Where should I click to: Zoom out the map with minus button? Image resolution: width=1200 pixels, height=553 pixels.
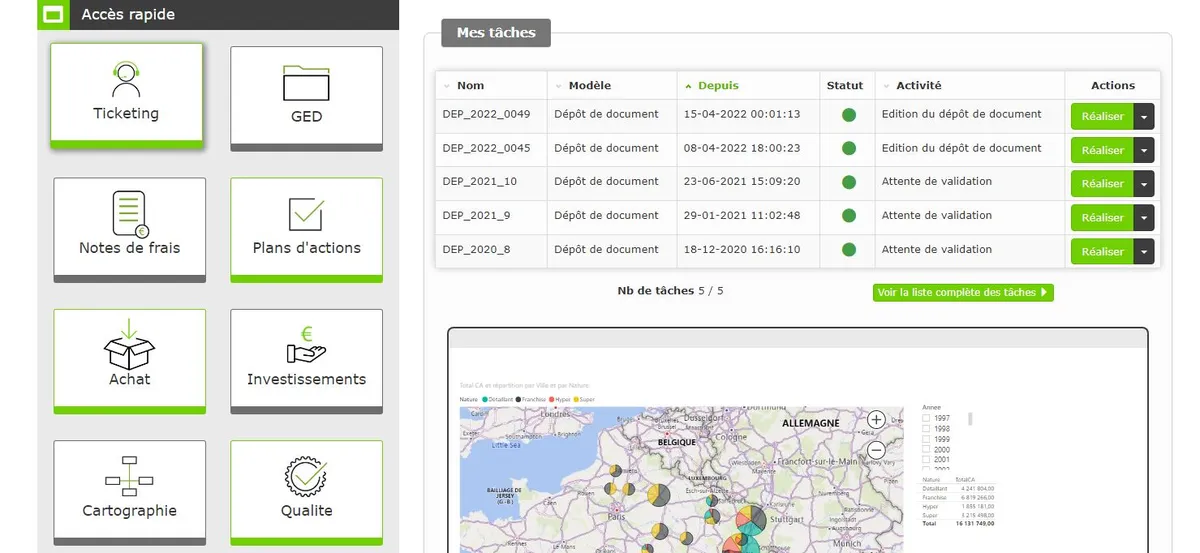875,450
